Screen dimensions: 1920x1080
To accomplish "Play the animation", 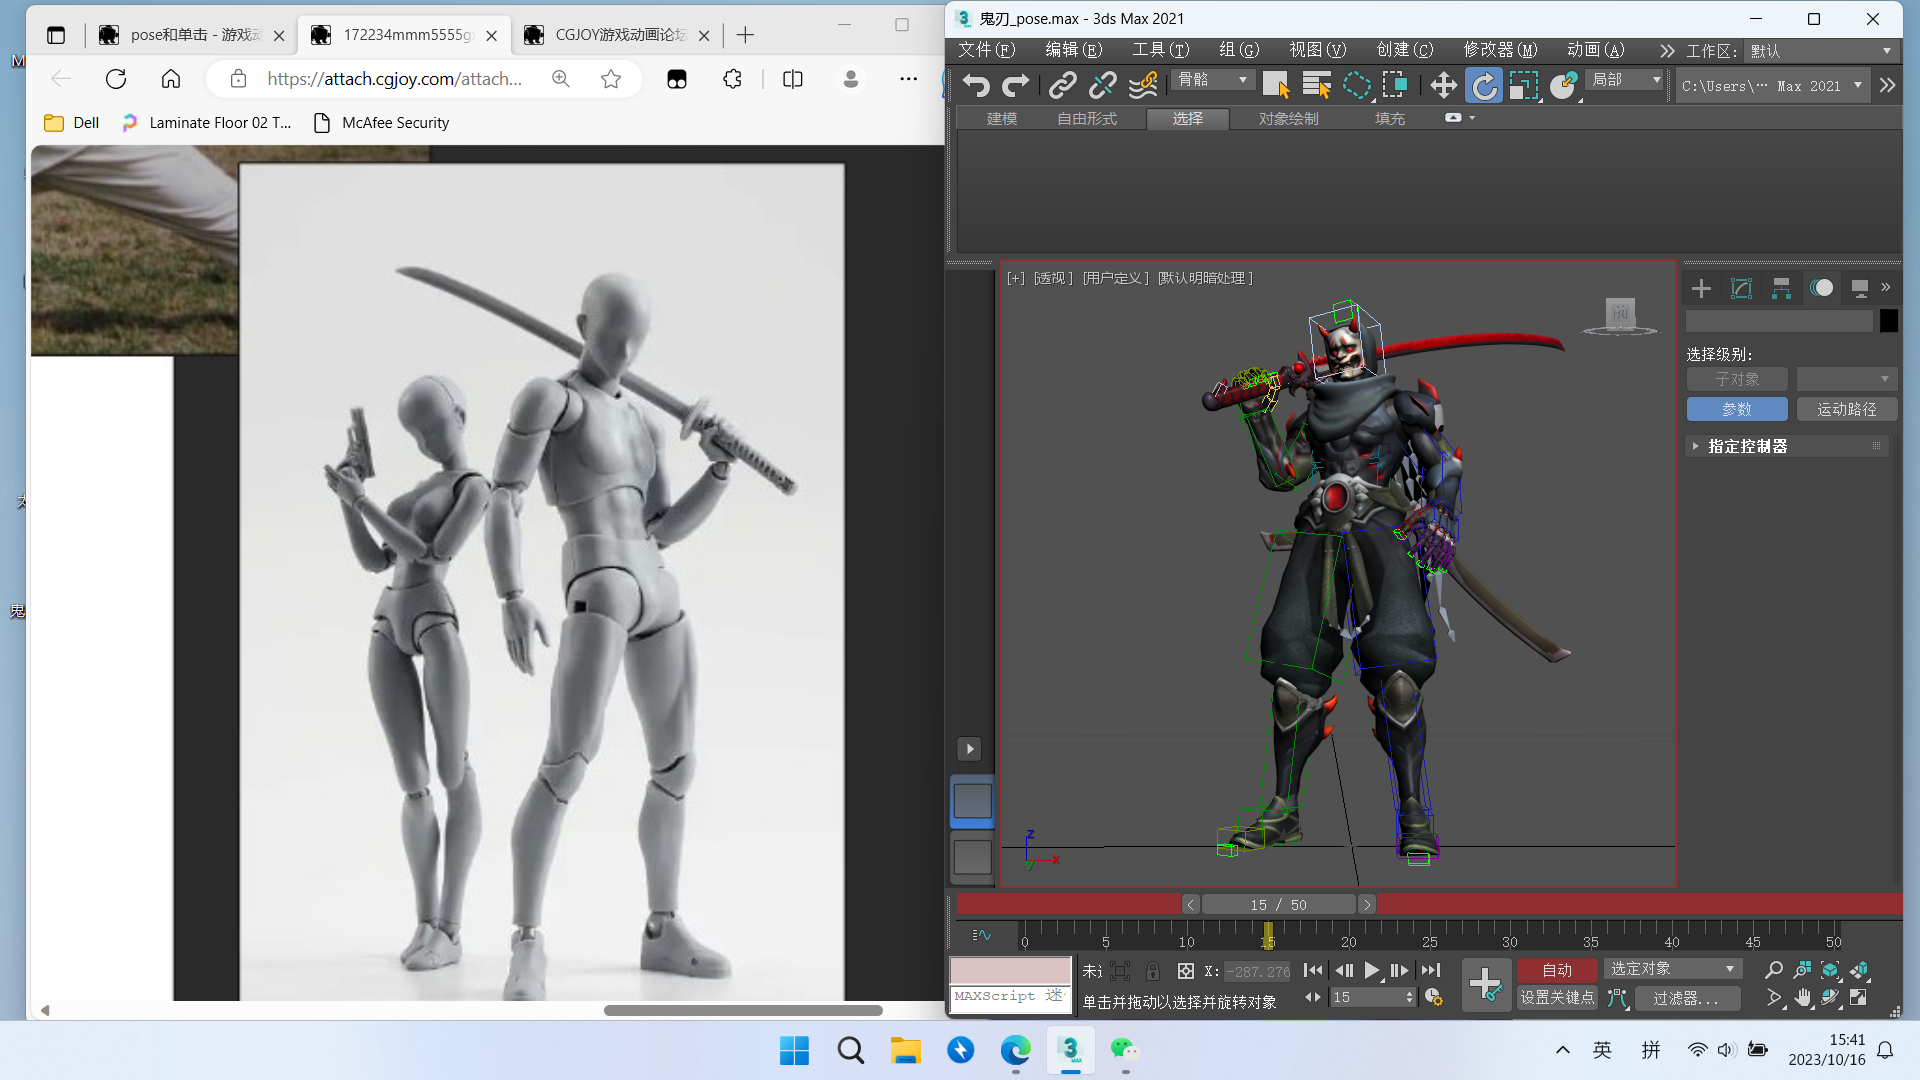I will coord(1371,970).
